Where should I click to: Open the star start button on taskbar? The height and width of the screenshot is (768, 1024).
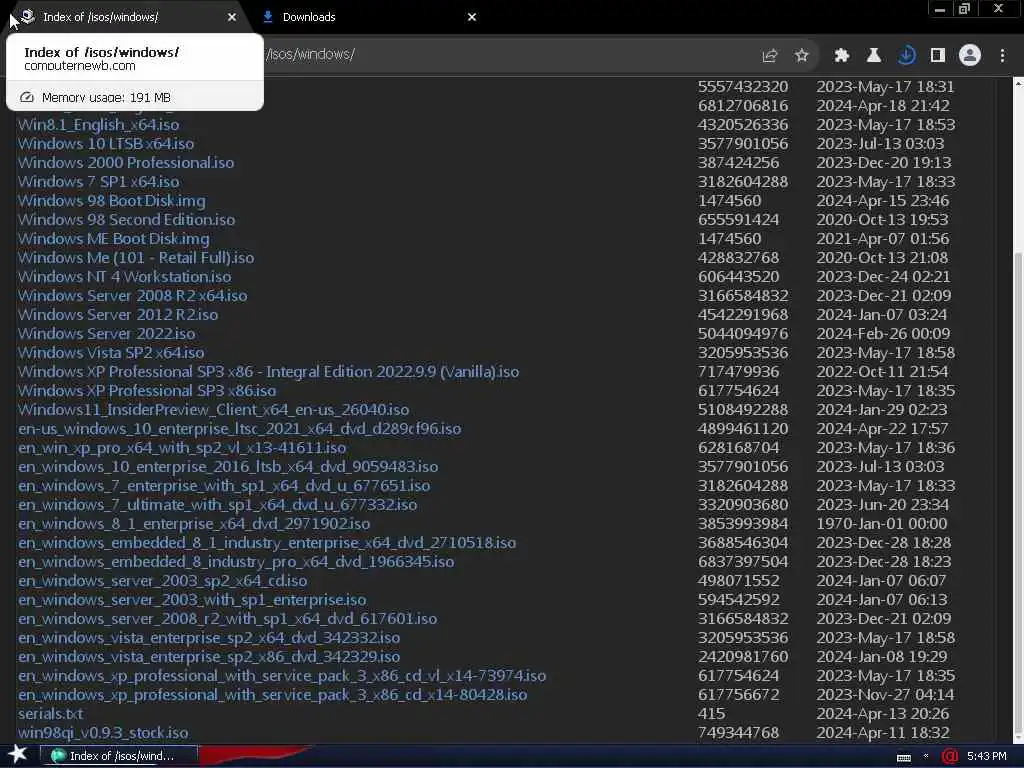tap(18, 755)
